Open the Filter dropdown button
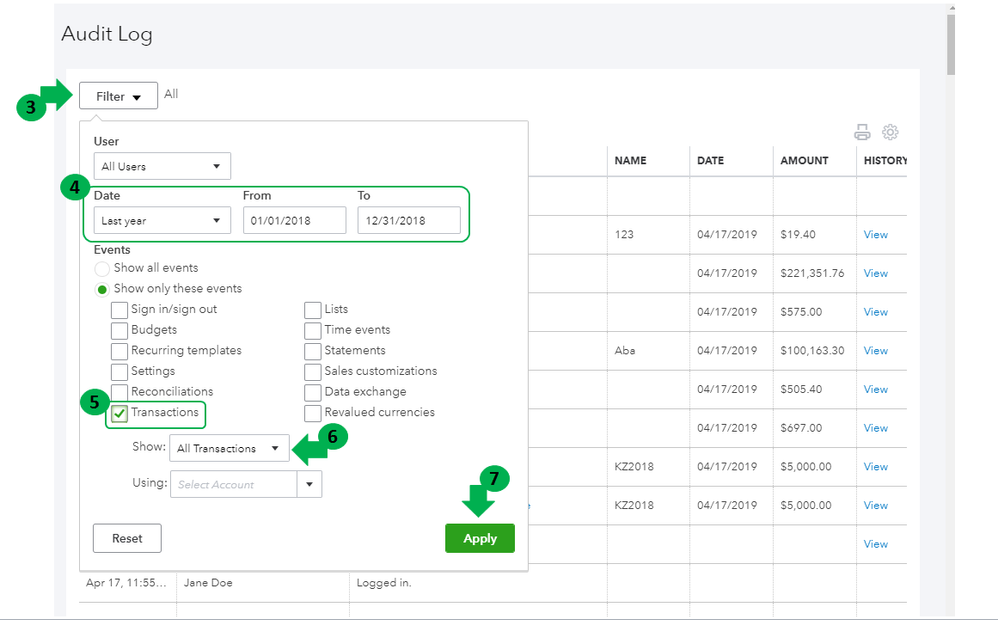This screenshot has width=998, height=620. tap(118, 96)
